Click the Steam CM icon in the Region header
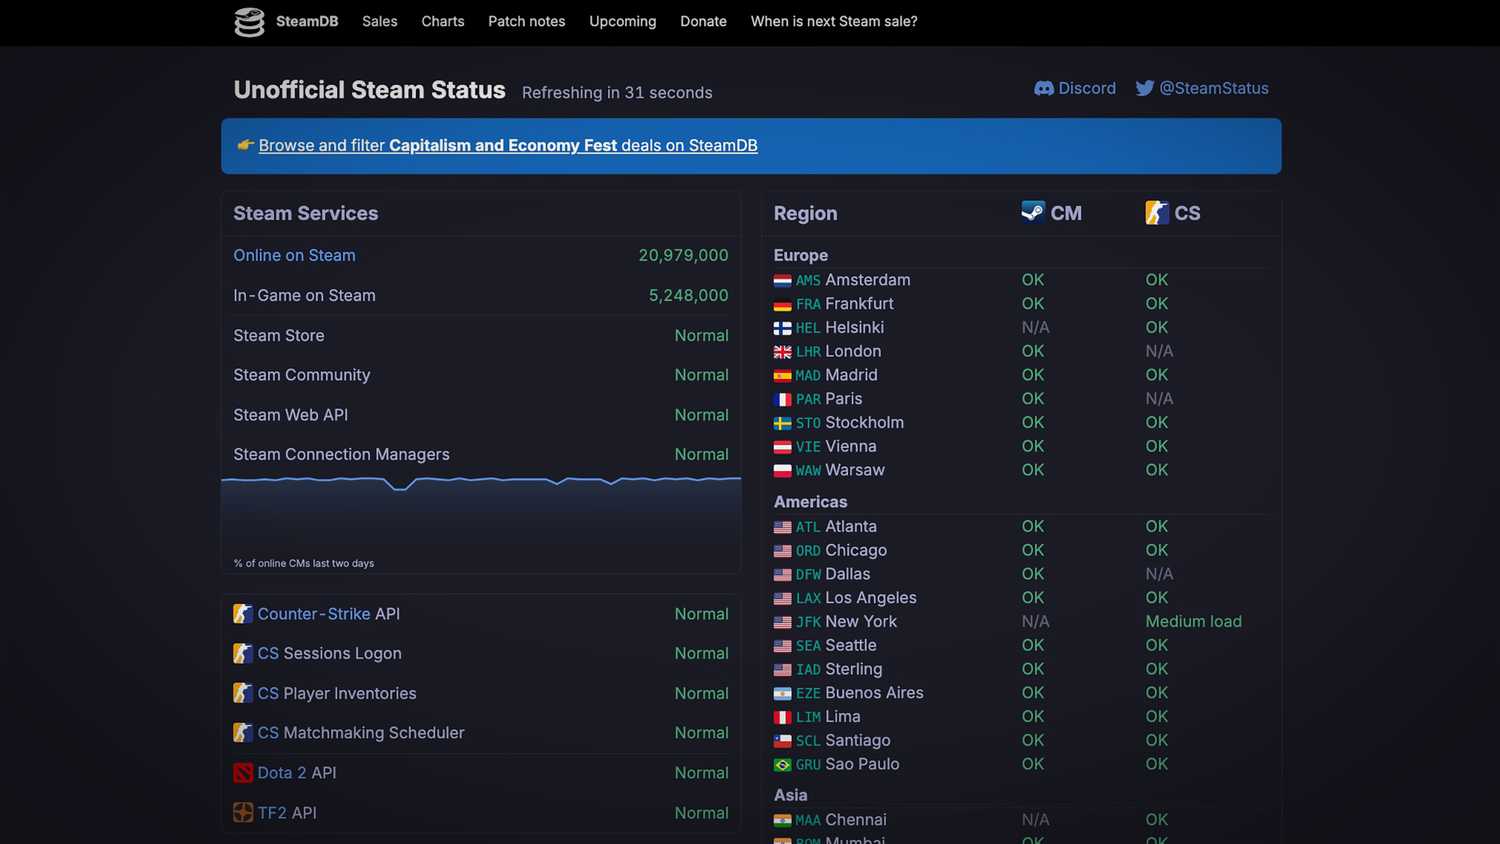Screen dimensions: 1500x844 [1032, 212]
